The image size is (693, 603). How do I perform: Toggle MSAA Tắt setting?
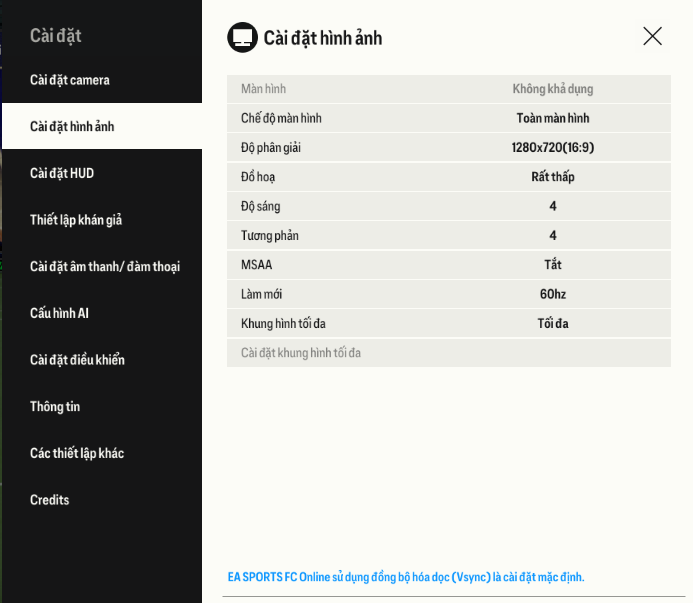[x=552, y=265]
